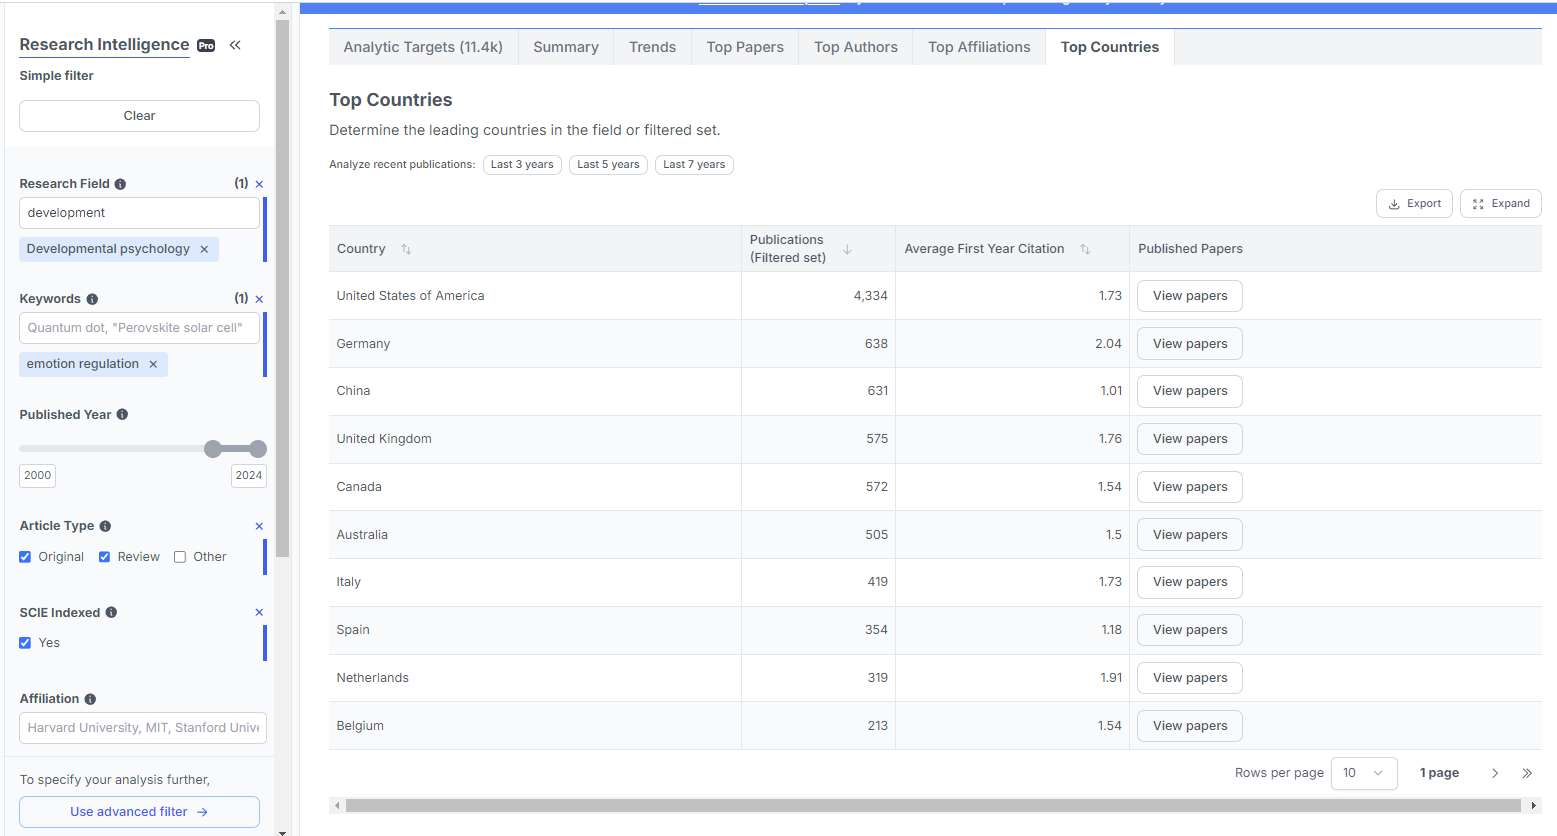Click the Pro badge next to Research Intelligence
Viewport: 1557px width, 836px height.
(205, 44)
